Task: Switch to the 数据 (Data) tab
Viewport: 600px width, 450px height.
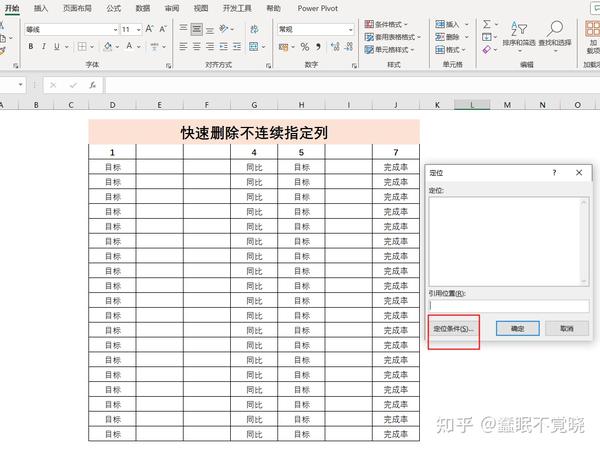Action: [x=143, y=8]
